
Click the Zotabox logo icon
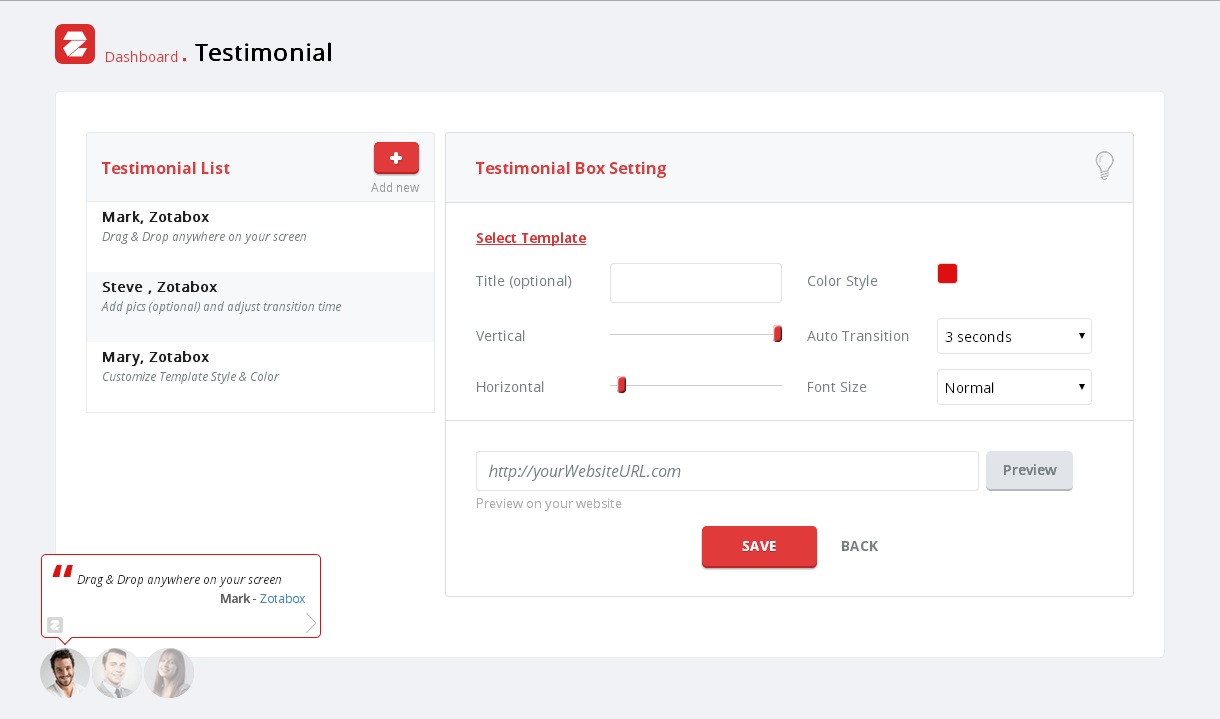[75, 44]
